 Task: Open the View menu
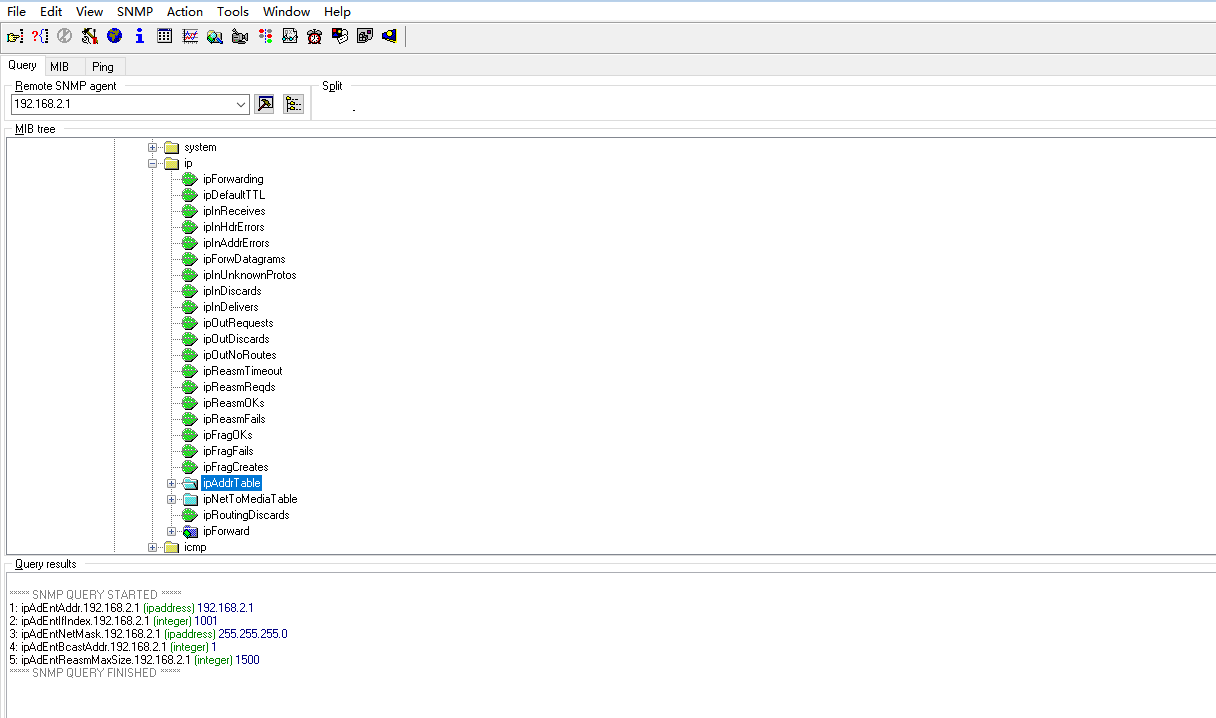[89, 11]
